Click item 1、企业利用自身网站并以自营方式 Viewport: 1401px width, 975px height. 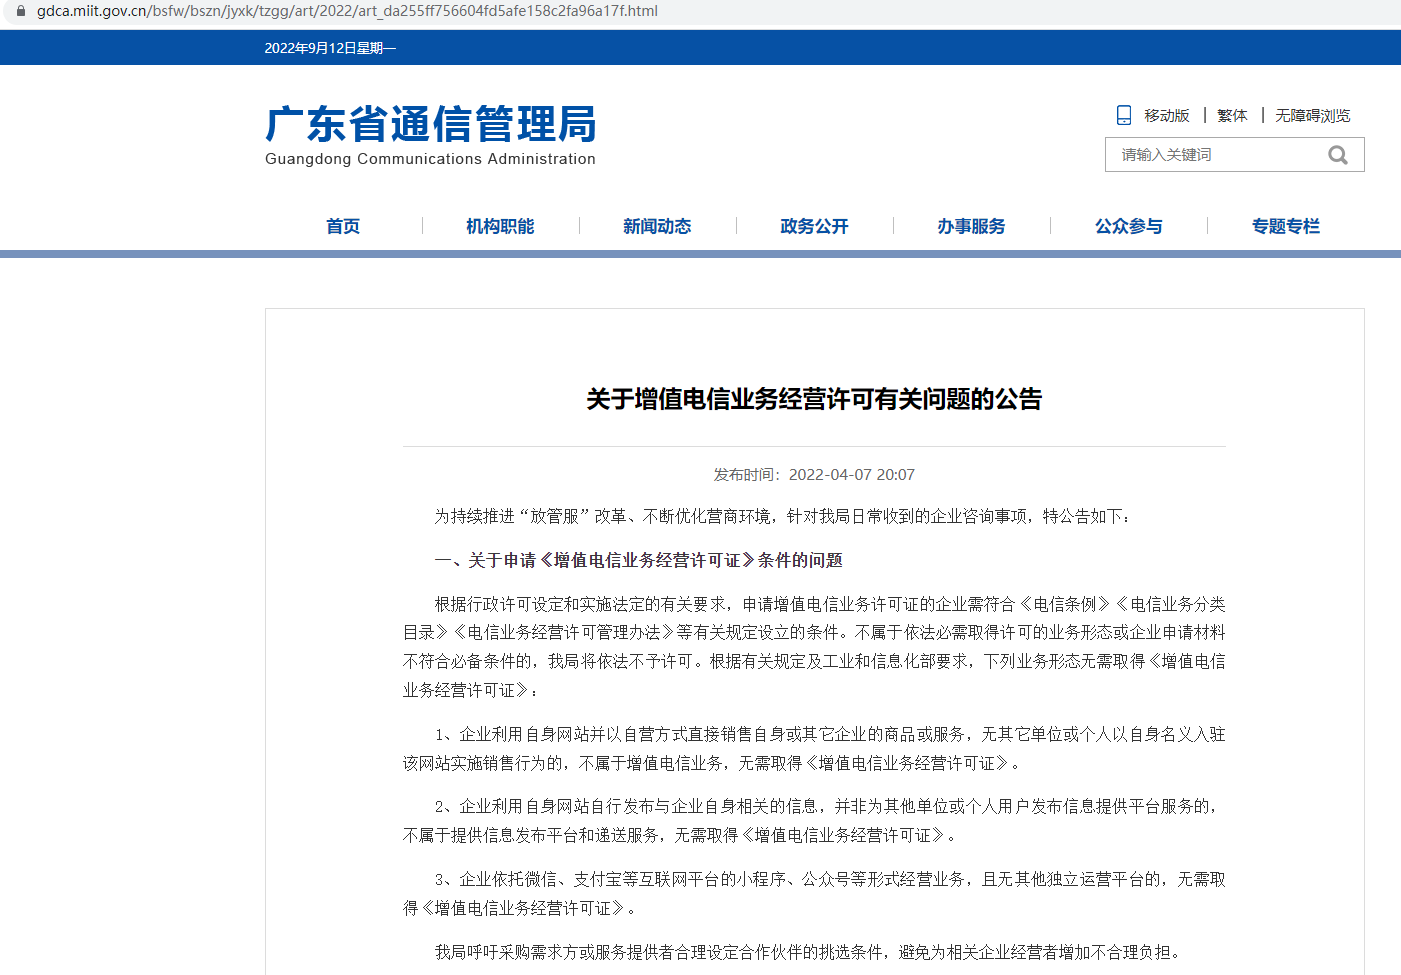tap(814, 748)
